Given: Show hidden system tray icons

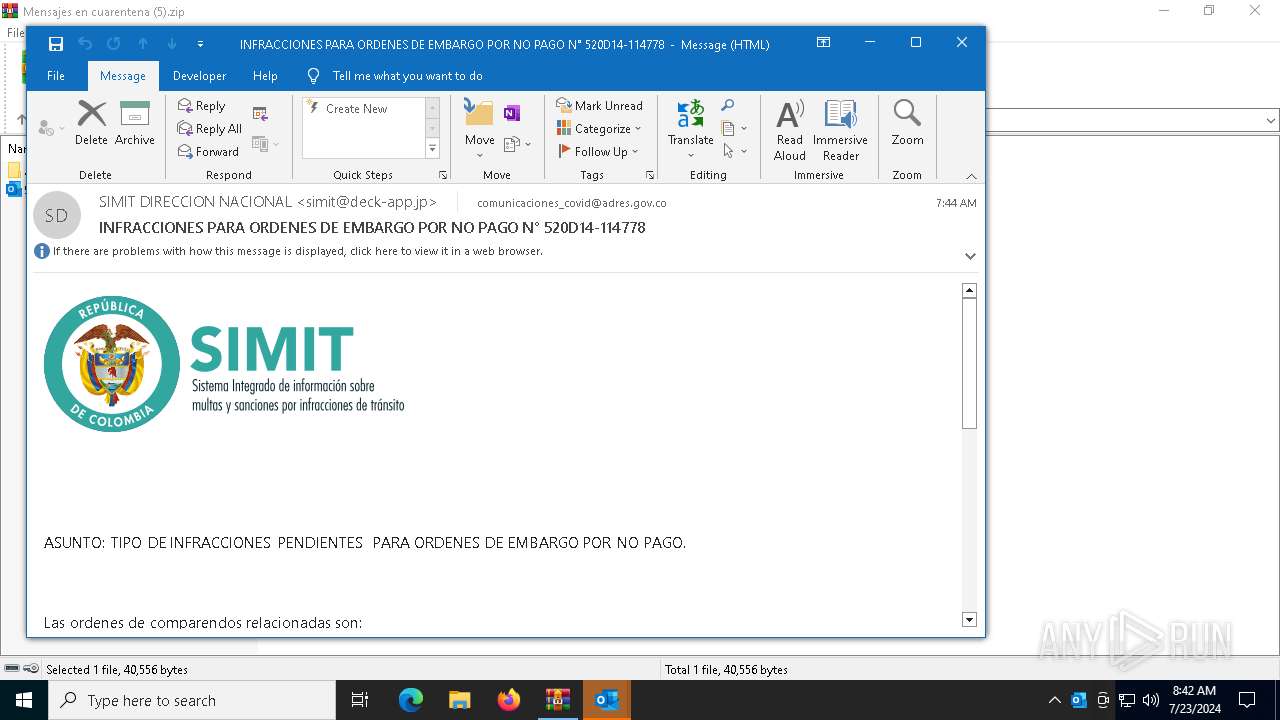Looking at the screenshot, I should [1055, 700].
